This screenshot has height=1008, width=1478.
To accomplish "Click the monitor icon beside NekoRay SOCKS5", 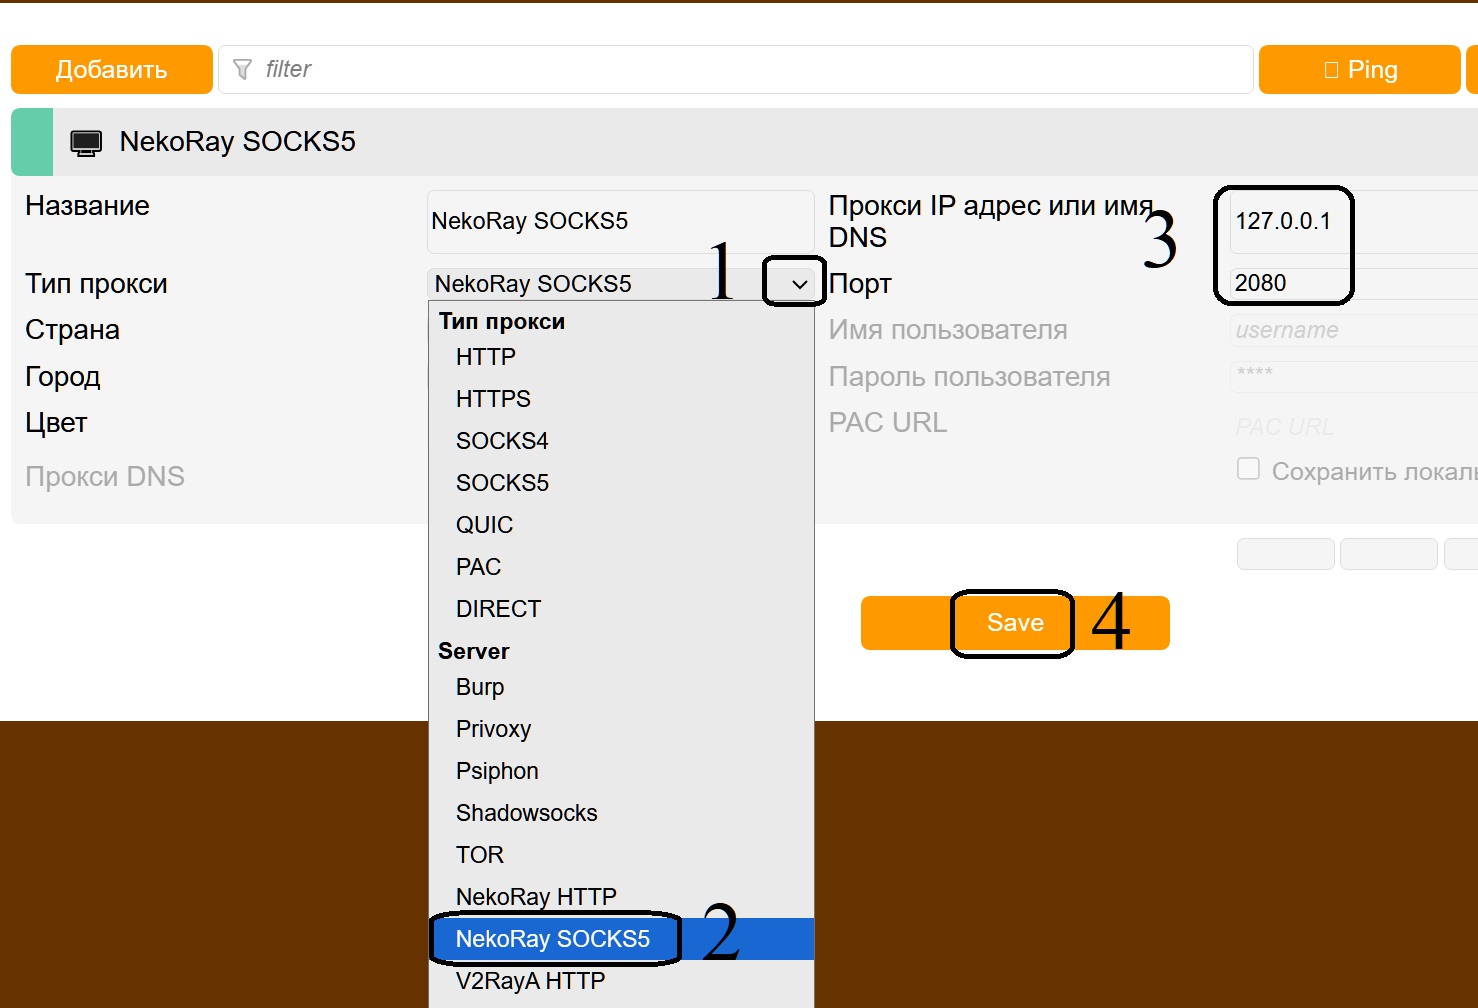I will [x=86, y=143].
